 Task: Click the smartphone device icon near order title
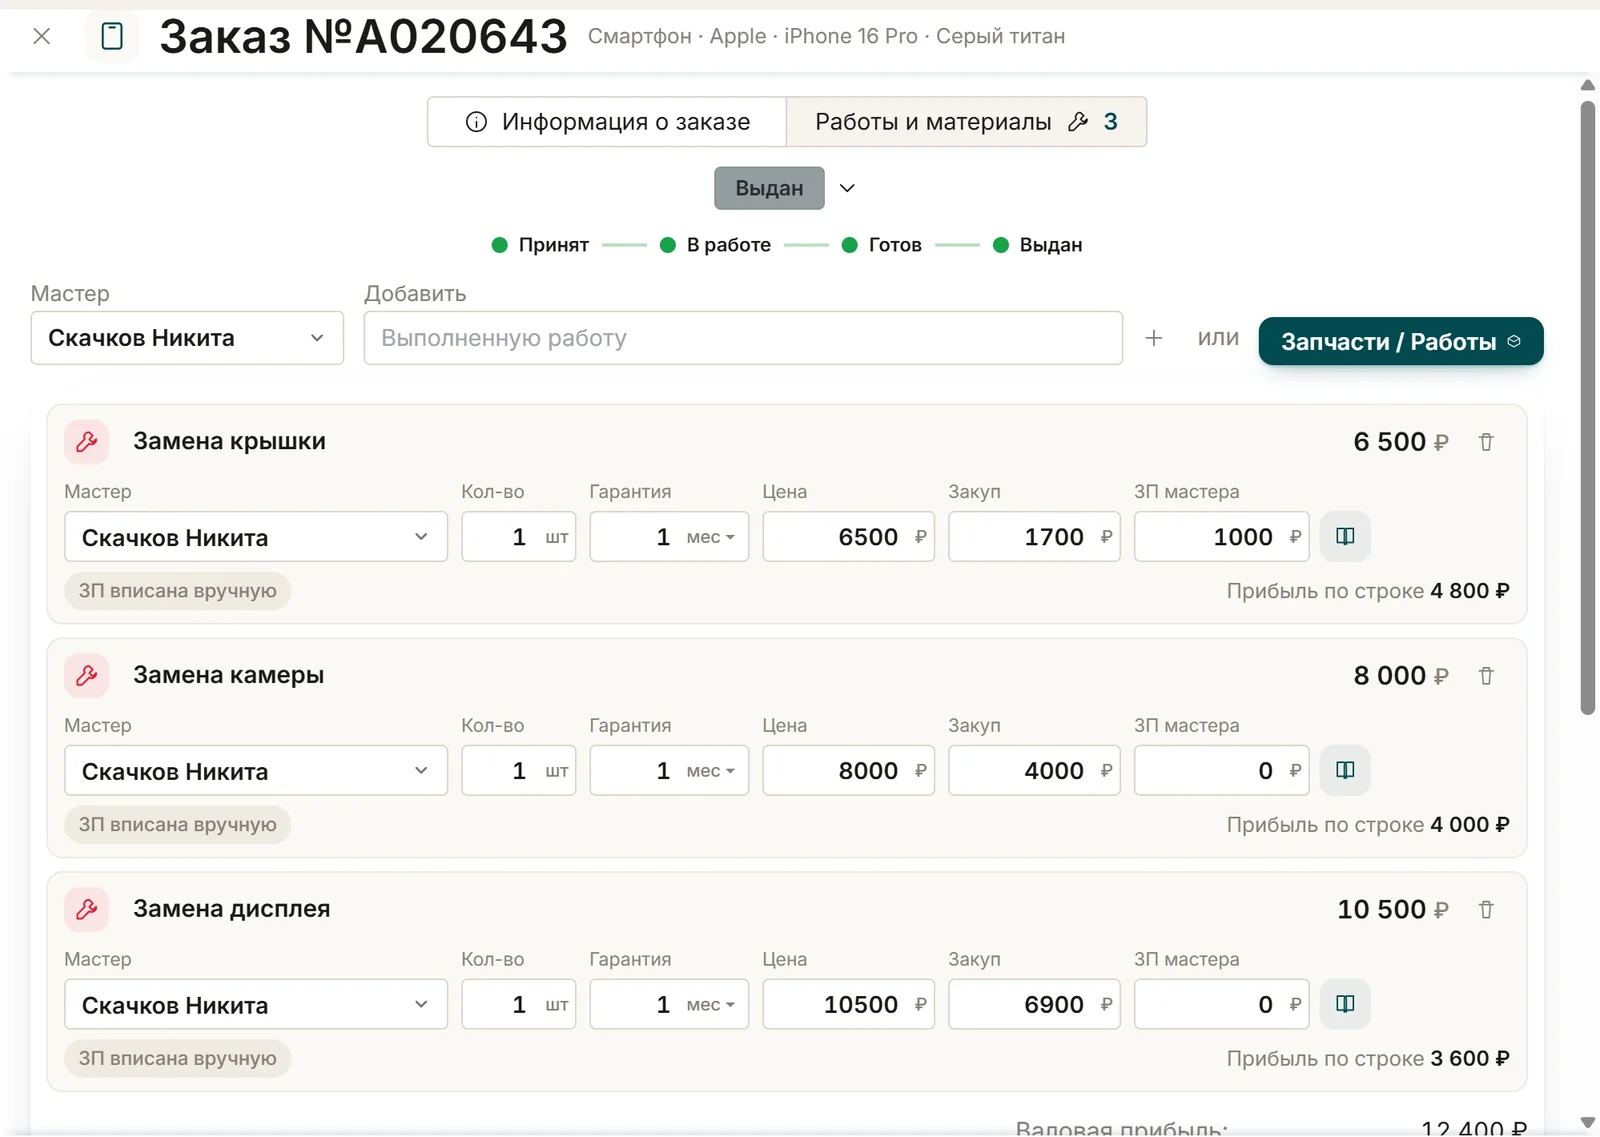point(112,37)
